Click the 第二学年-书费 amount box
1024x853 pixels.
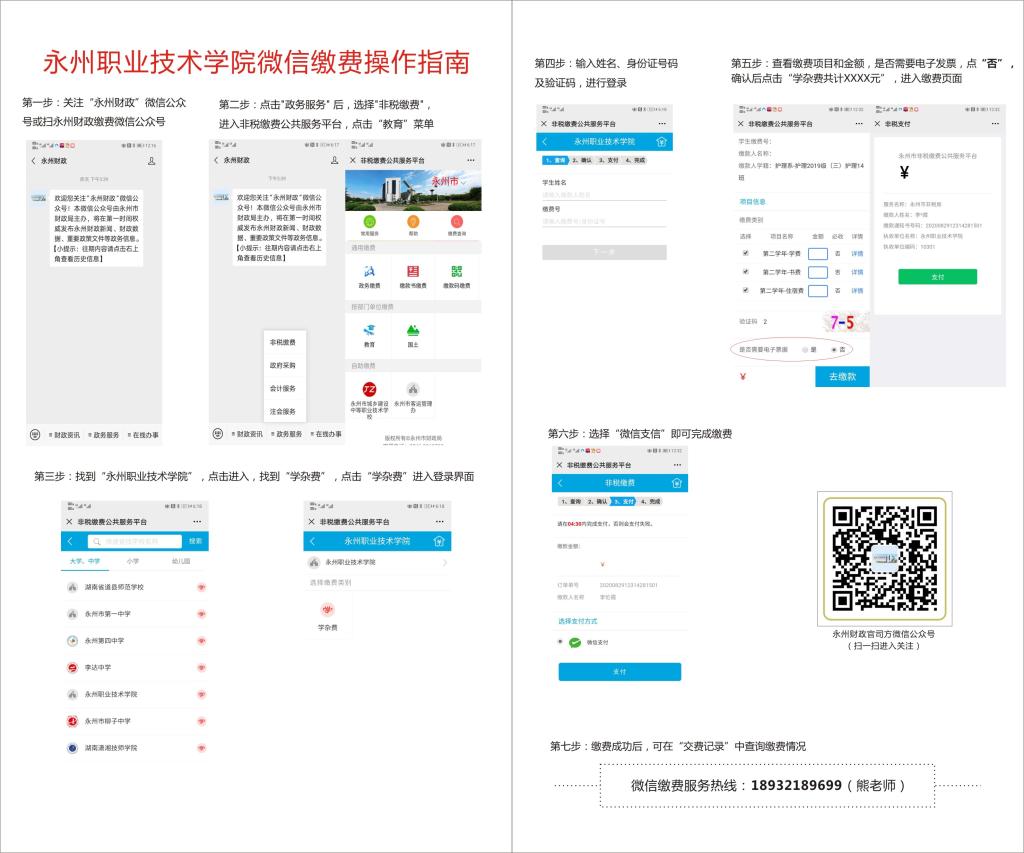coord(818,272)
